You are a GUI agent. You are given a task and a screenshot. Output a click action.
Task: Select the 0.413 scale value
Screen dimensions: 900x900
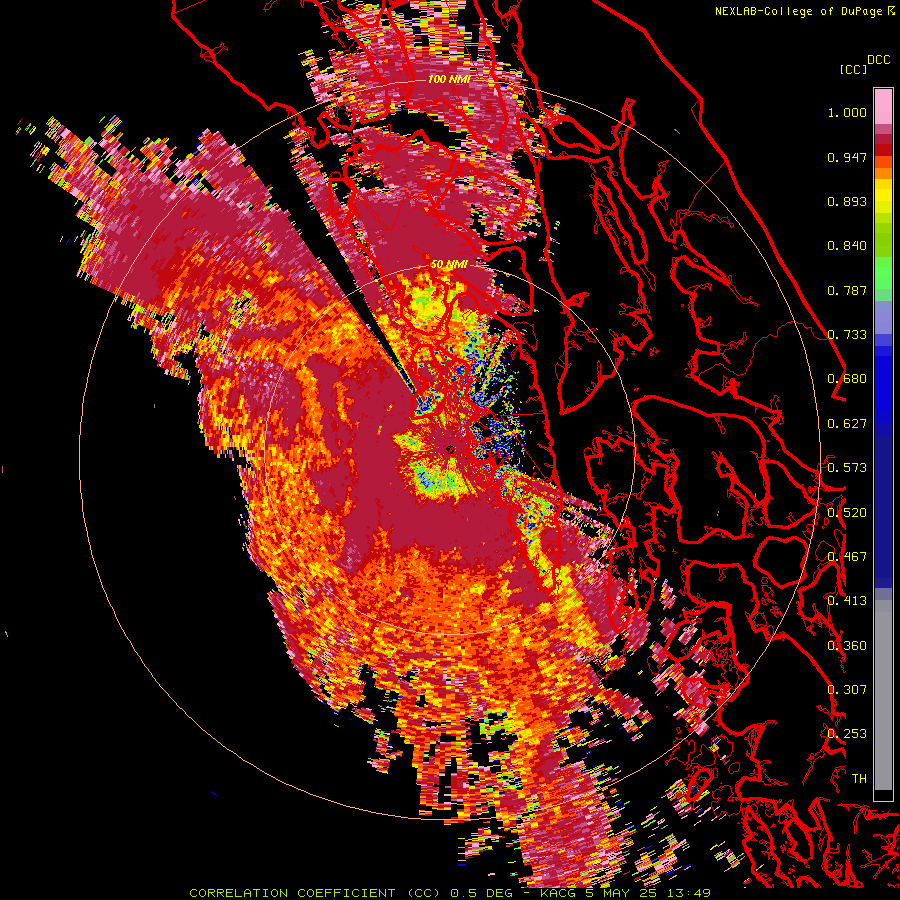pos(847,601)
